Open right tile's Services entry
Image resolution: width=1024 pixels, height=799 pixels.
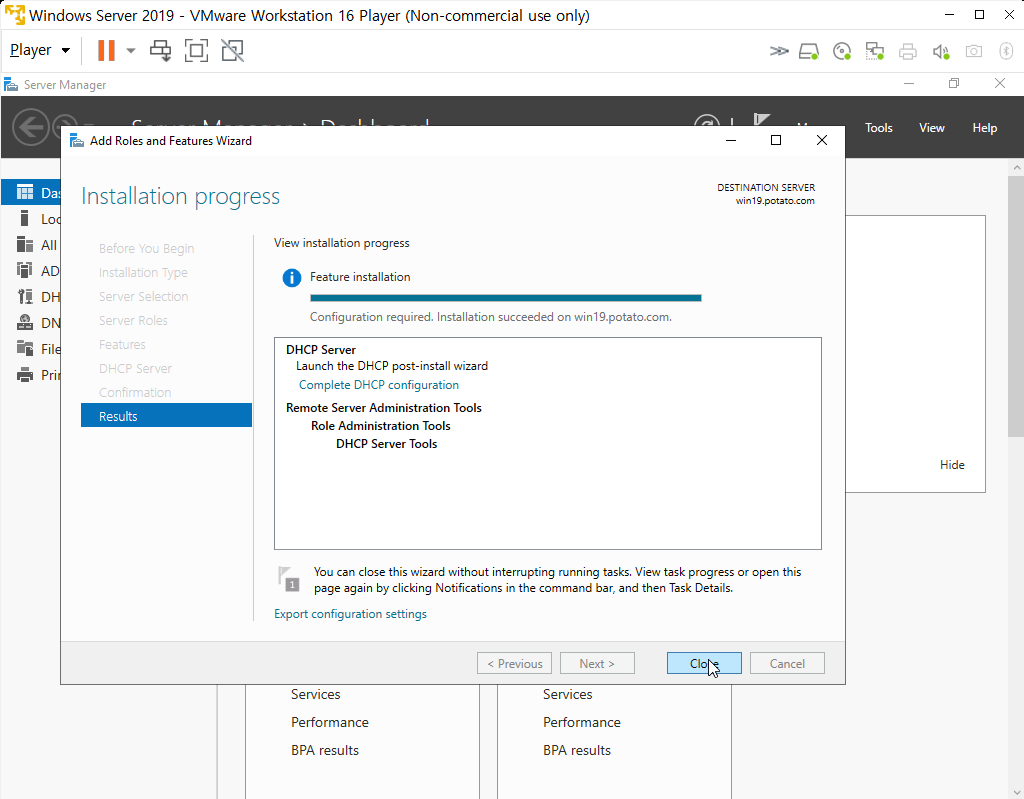pyautogui.click(x=568, y=694)
